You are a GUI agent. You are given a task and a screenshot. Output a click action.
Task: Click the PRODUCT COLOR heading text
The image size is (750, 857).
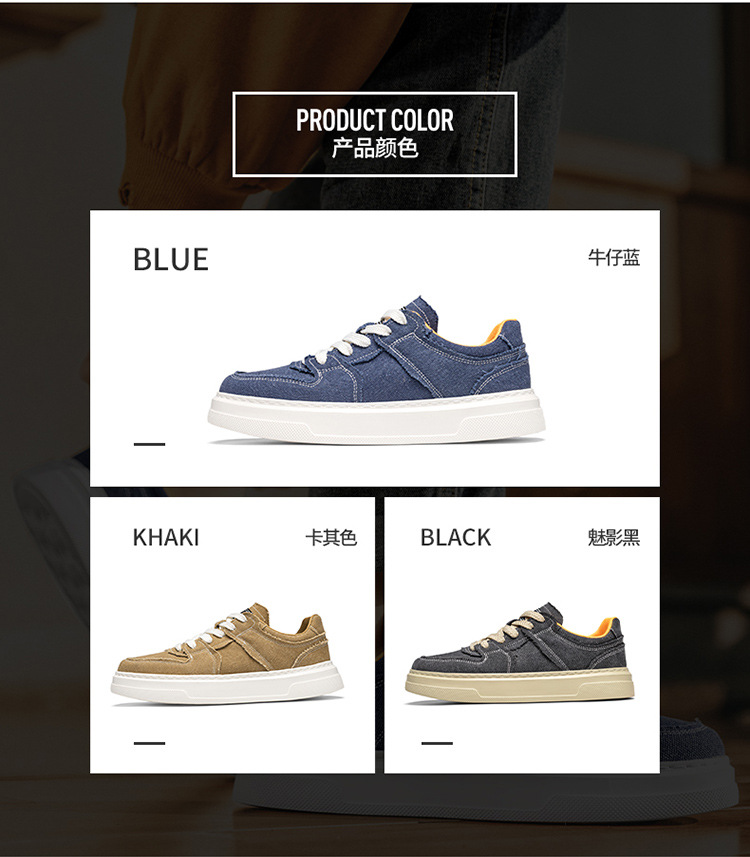(374, 120)
